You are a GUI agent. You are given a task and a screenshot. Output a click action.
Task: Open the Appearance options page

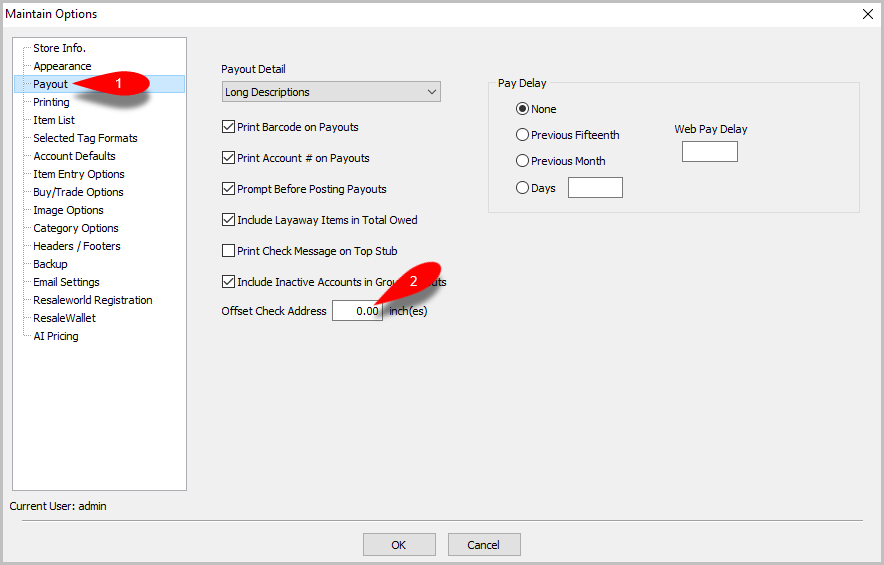tap(62, 66)
